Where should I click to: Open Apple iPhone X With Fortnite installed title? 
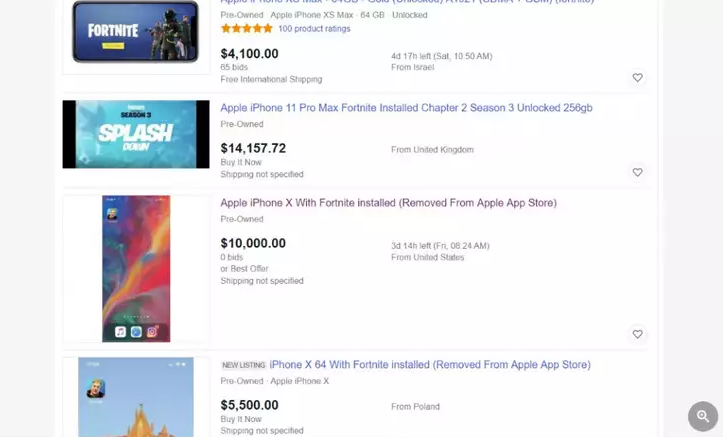click(x=388, y=203)
